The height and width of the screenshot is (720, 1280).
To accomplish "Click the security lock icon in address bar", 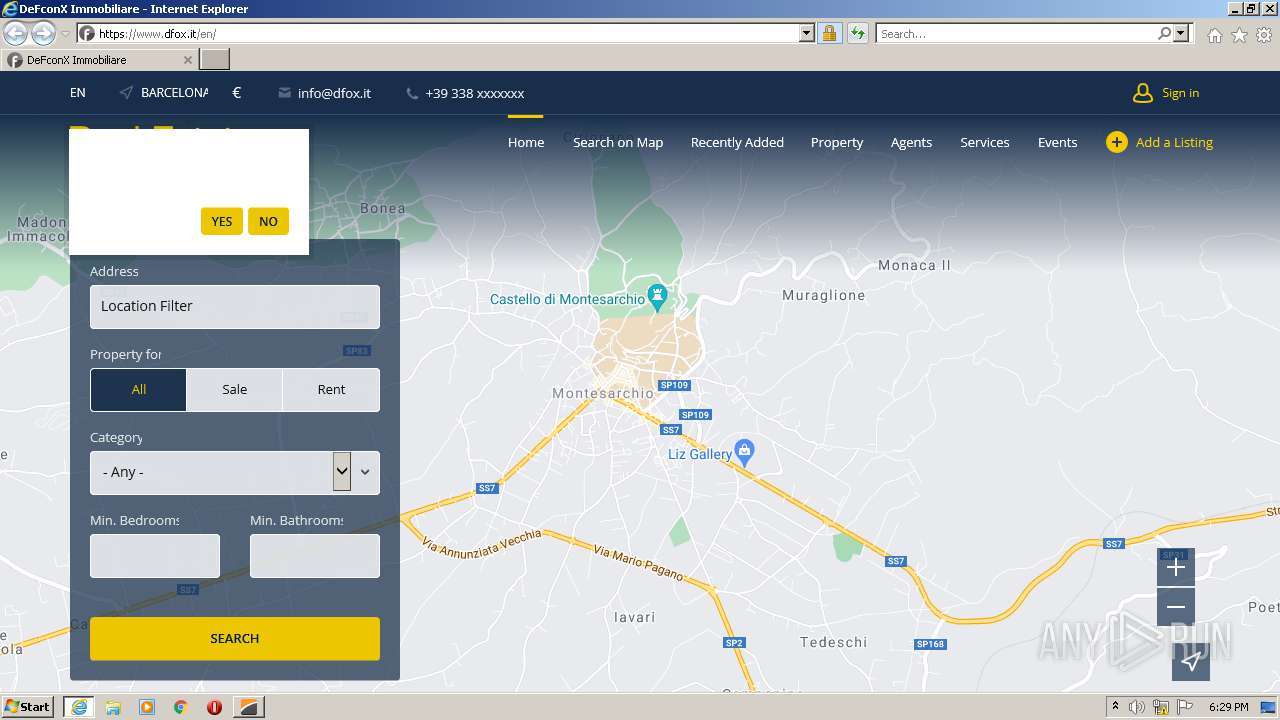I will (x=829, y=33).
